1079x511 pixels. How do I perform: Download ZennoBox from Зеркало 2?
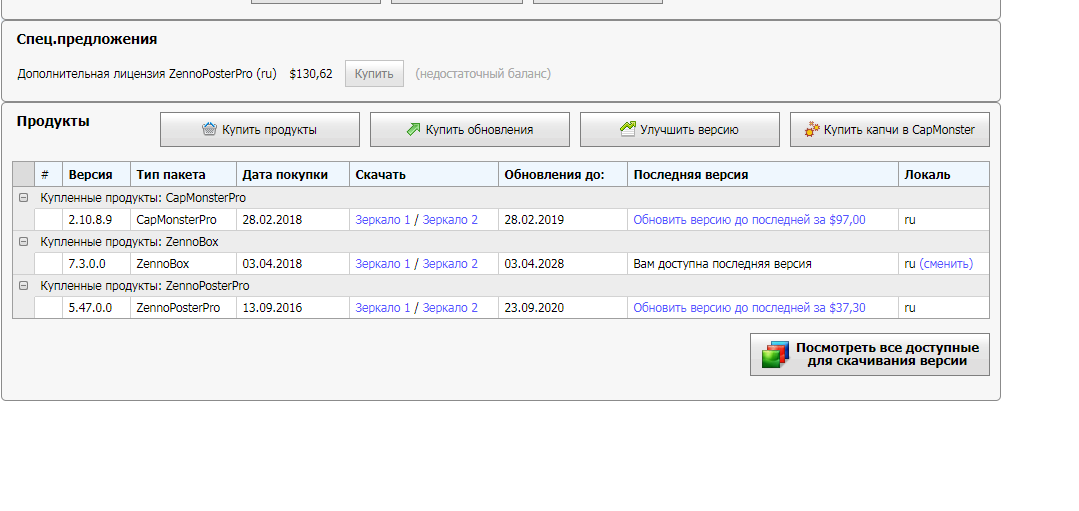pyautogui.click(x=450, y=264)
